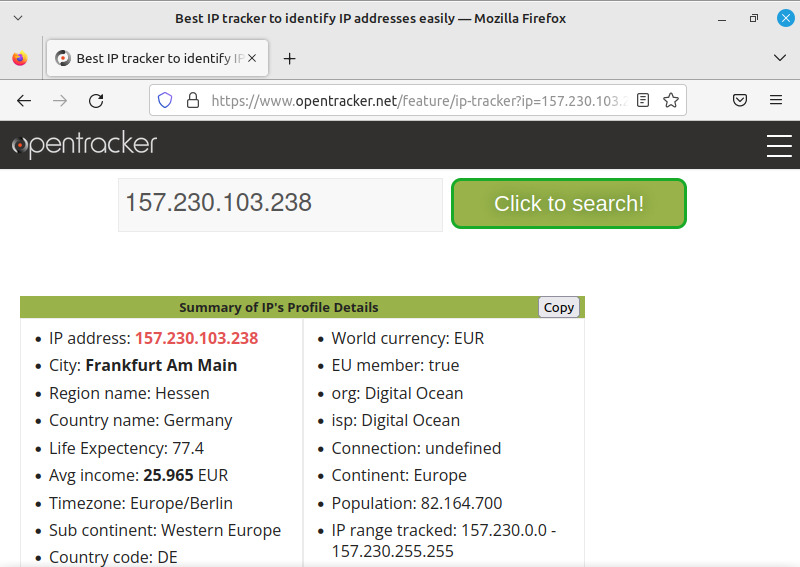Restore the Firefox window size
This screenshot has height=567, width=800.
(x=754, y=18)
